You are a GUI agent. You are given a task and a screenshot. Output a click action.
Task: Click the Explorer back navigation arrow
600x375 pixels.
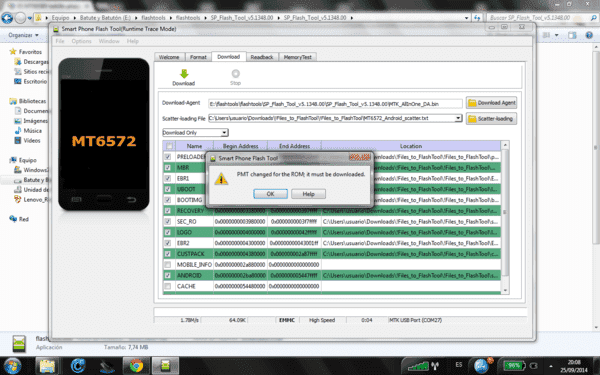tap(7, 18)
